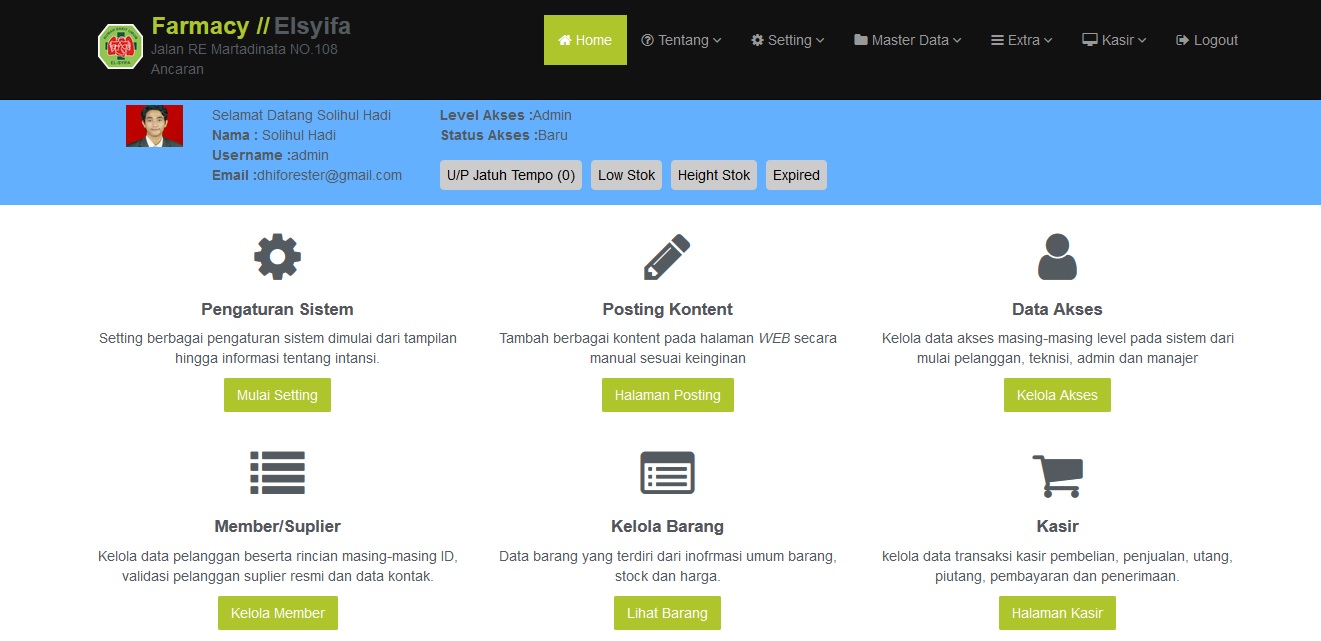The image size is (1321, 641).
Task: Expand the Setting dropdown menu
Action: [x=788, y=40]
